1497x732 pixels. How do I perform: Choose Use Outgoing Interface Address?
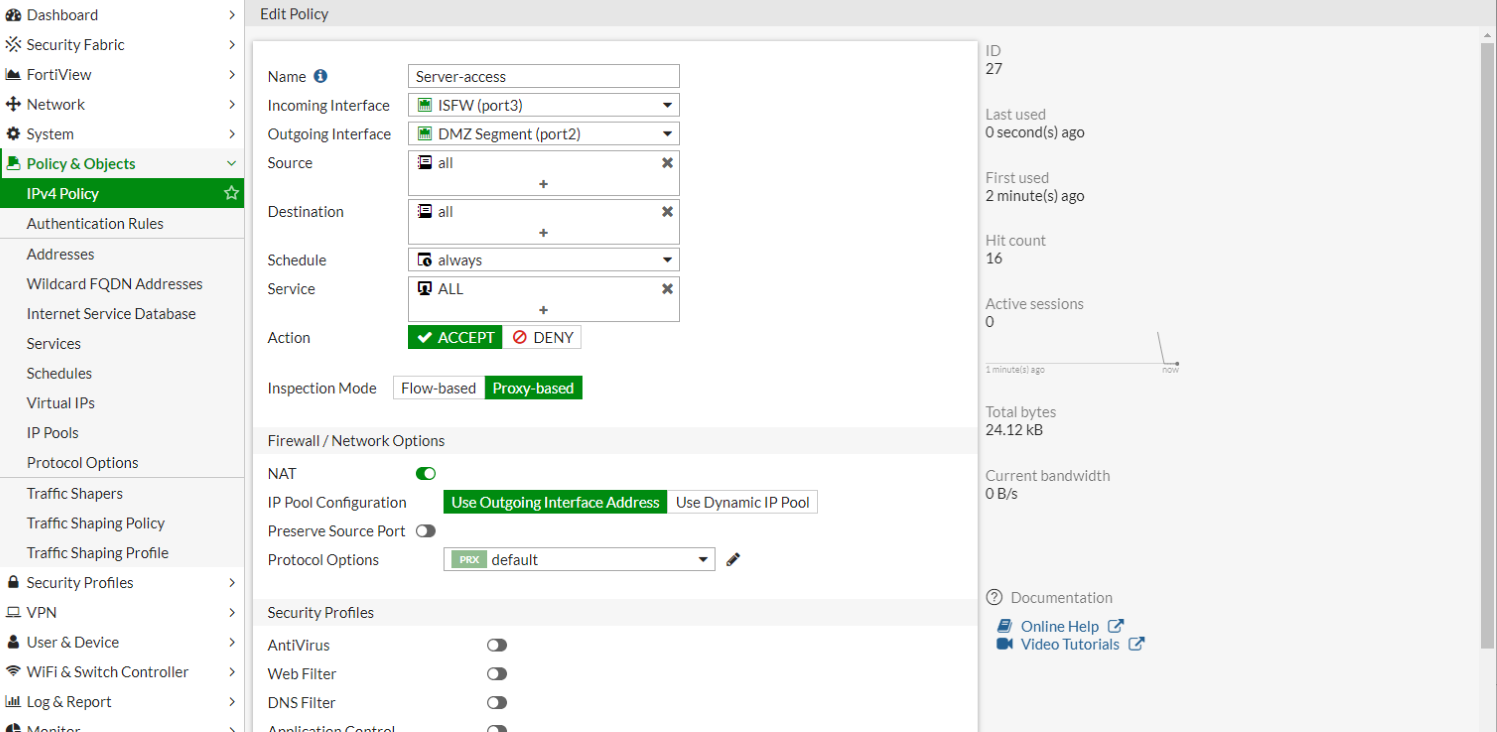[555, 502]
